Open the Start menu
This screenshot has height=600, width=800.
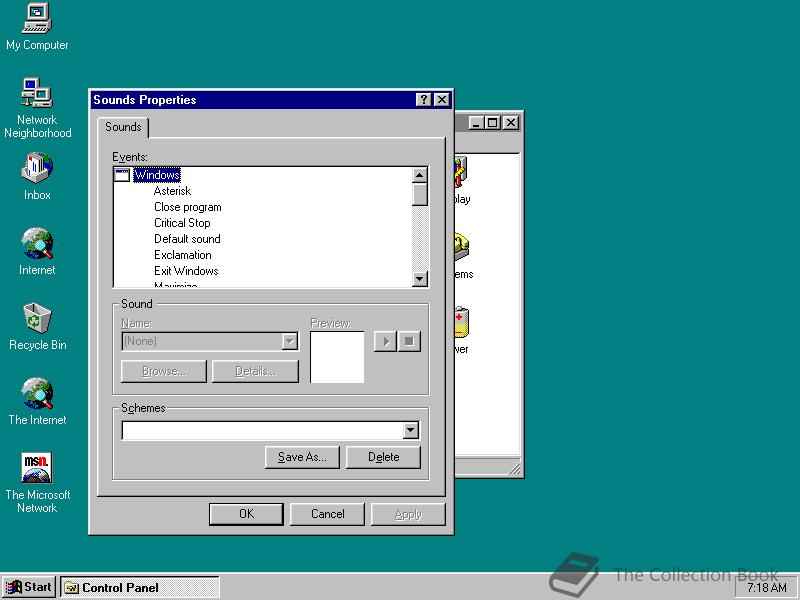pos(29,587)
